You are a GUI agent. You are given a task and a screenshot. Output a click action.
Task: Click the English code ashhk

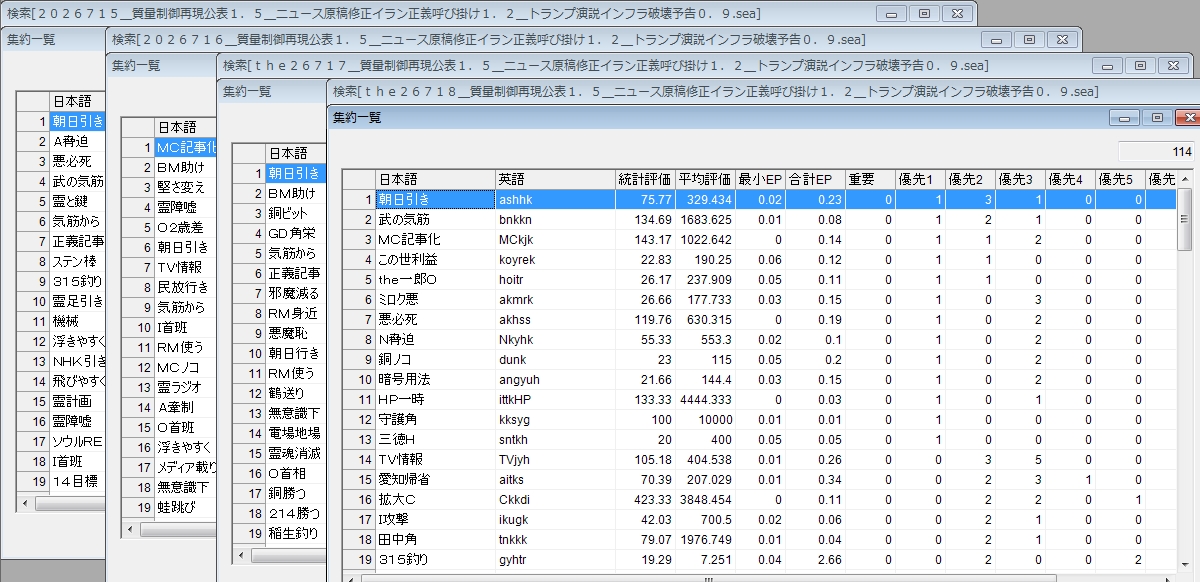point(515,199)
